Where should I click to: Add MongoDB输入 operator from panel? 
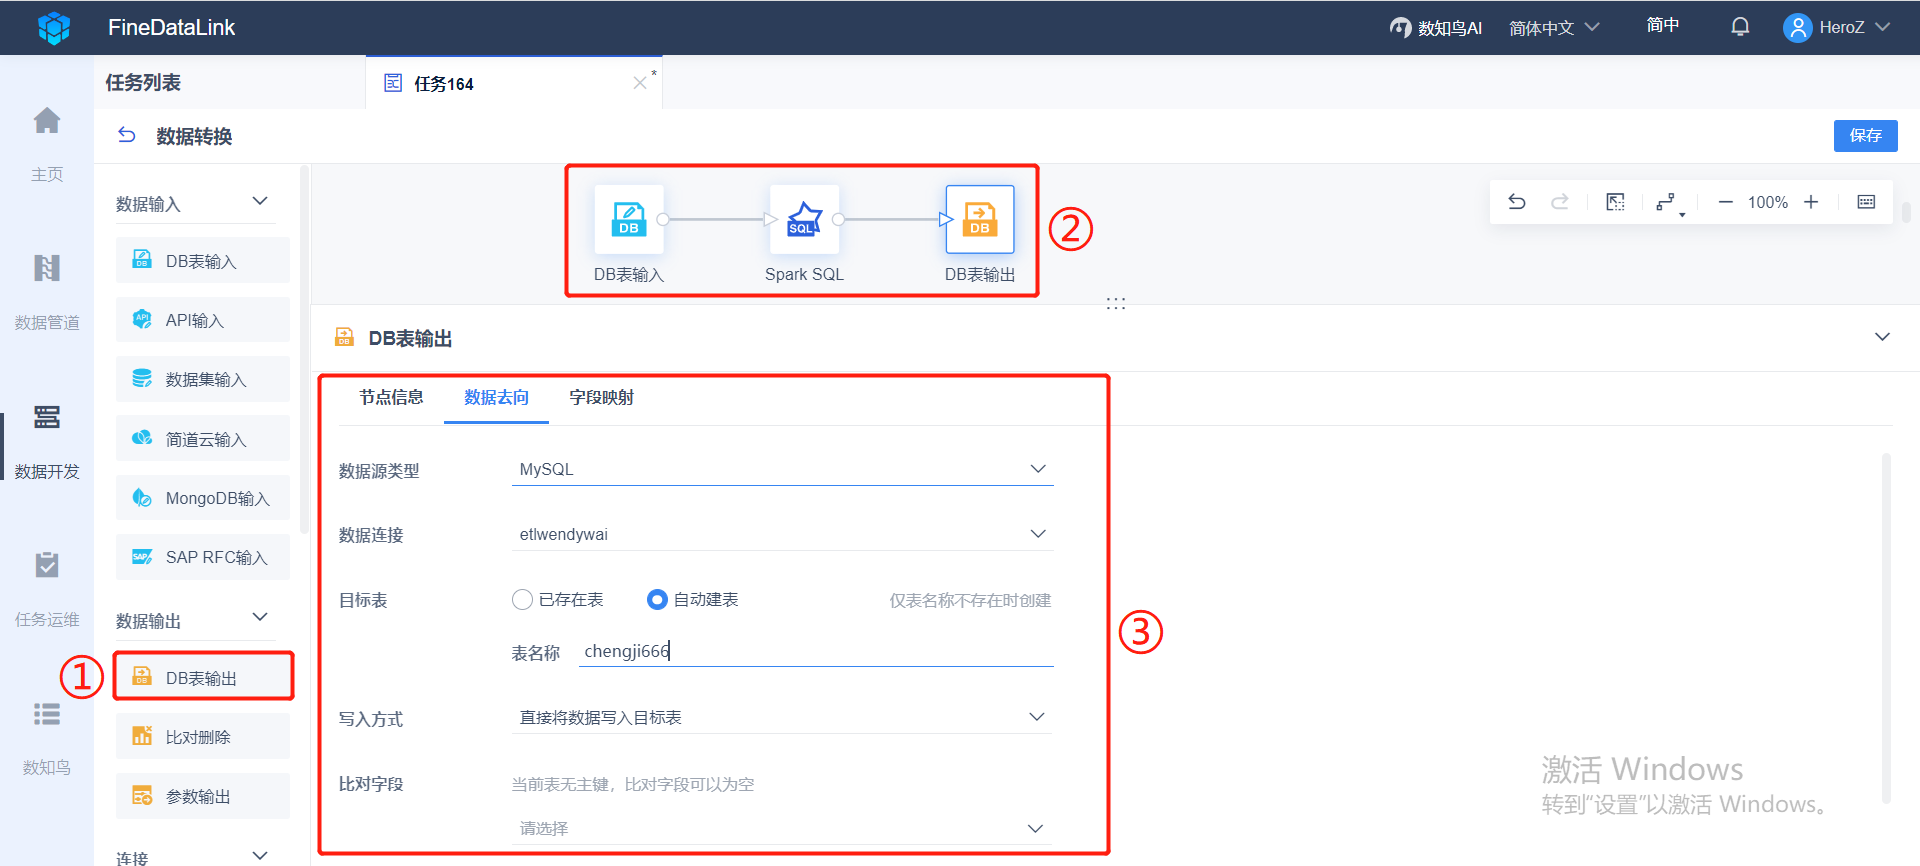[x=203, y=498]
